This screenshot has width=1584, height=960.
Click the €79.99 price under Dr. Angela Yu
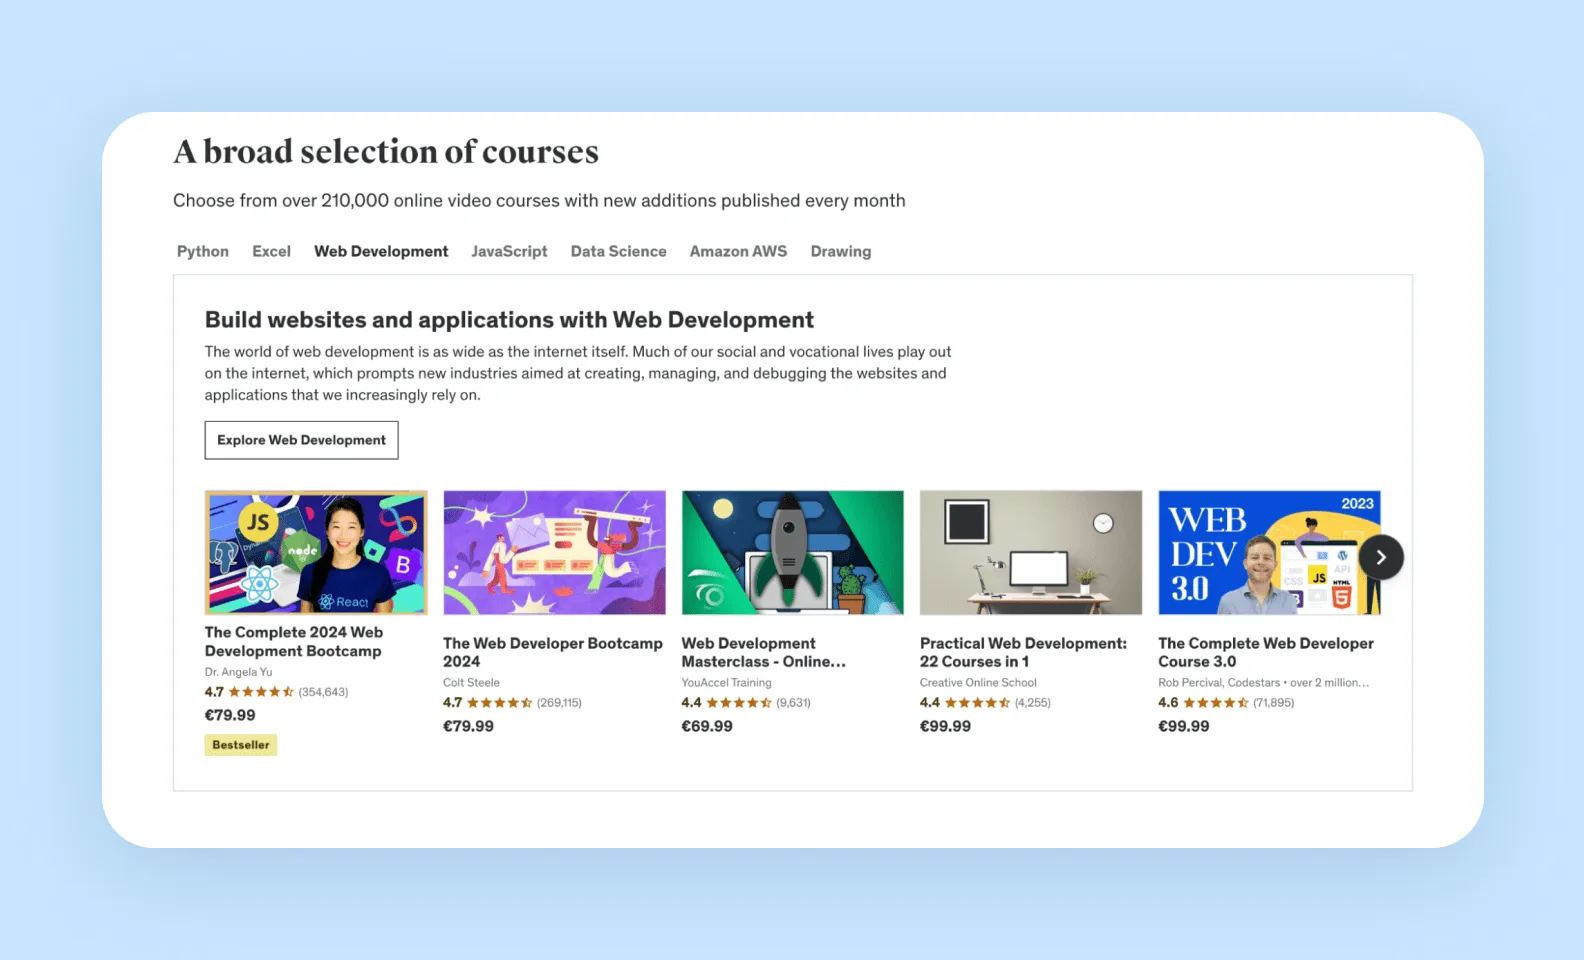[x=230, y=715]
